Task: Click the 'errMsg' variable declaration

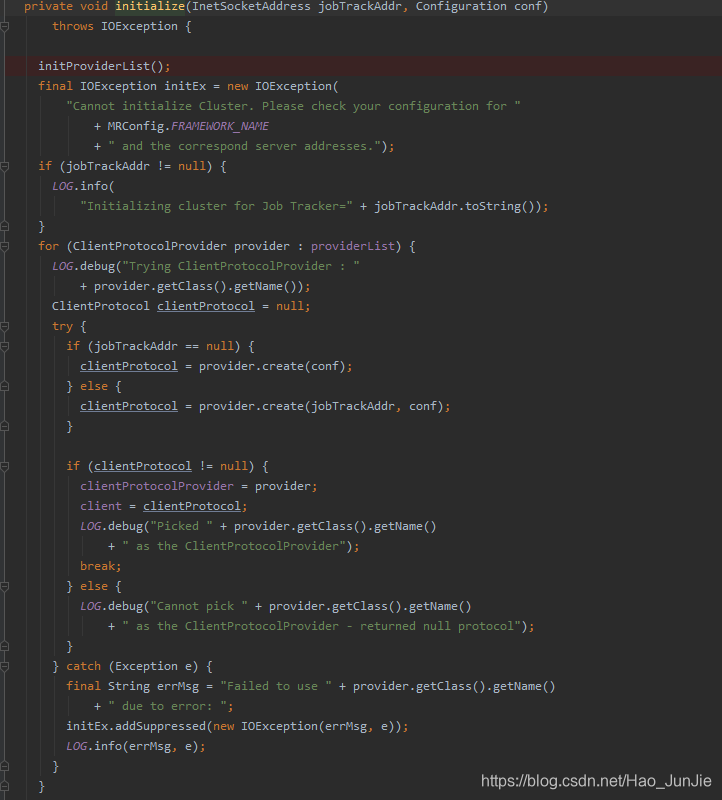Action: [x=178, y=686]
